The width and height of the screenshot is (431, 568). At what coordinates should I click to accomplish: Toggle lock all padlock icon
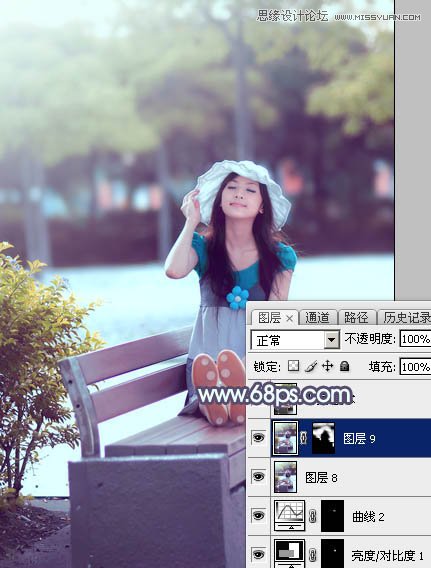point(344,366)
